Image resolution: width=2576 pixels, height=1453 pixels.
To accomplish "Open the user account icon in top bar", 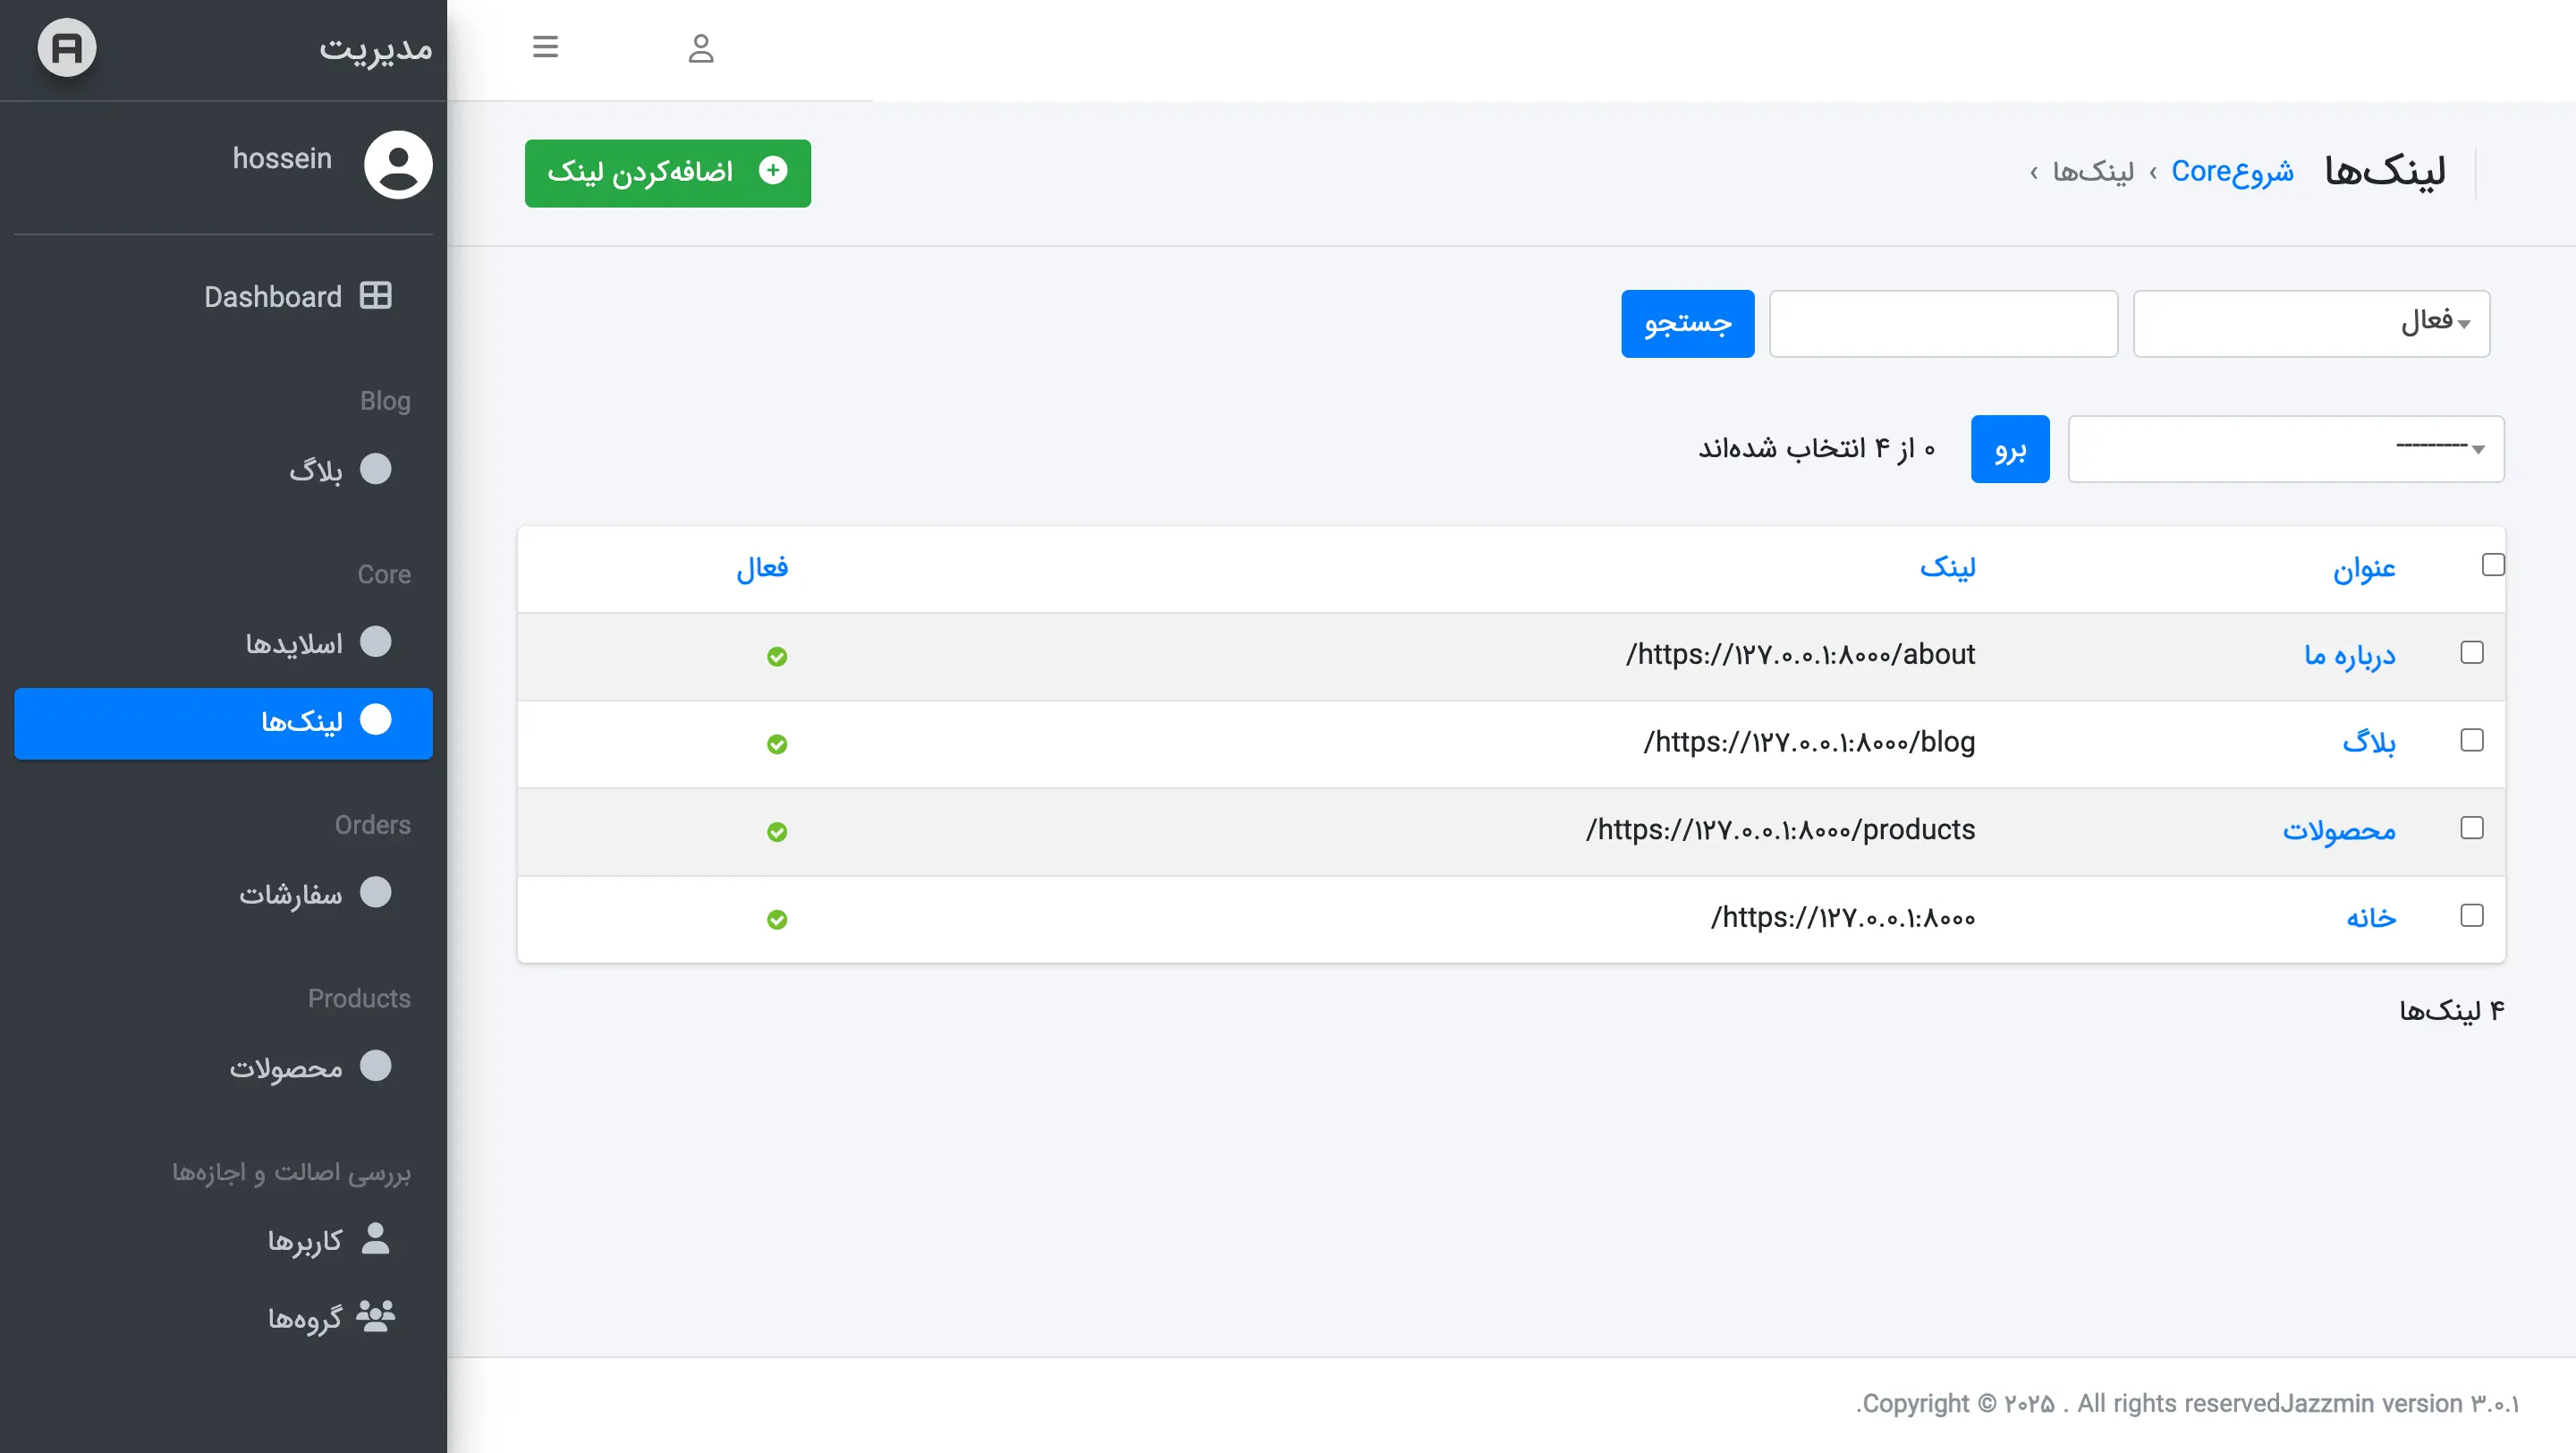I will [x=701, y=48].
